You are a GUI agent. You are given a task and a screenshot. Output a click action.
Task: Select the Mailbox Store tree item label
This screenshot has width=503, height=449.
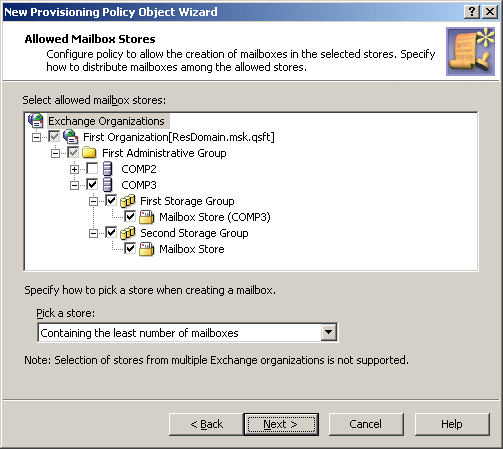[x=192, y=249]
